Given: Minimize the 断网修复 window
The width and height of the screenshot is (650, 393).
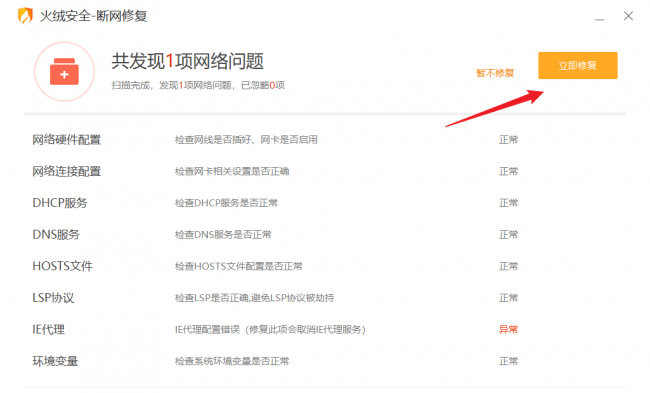Looking at the screenshot, I should pos(599,19).
